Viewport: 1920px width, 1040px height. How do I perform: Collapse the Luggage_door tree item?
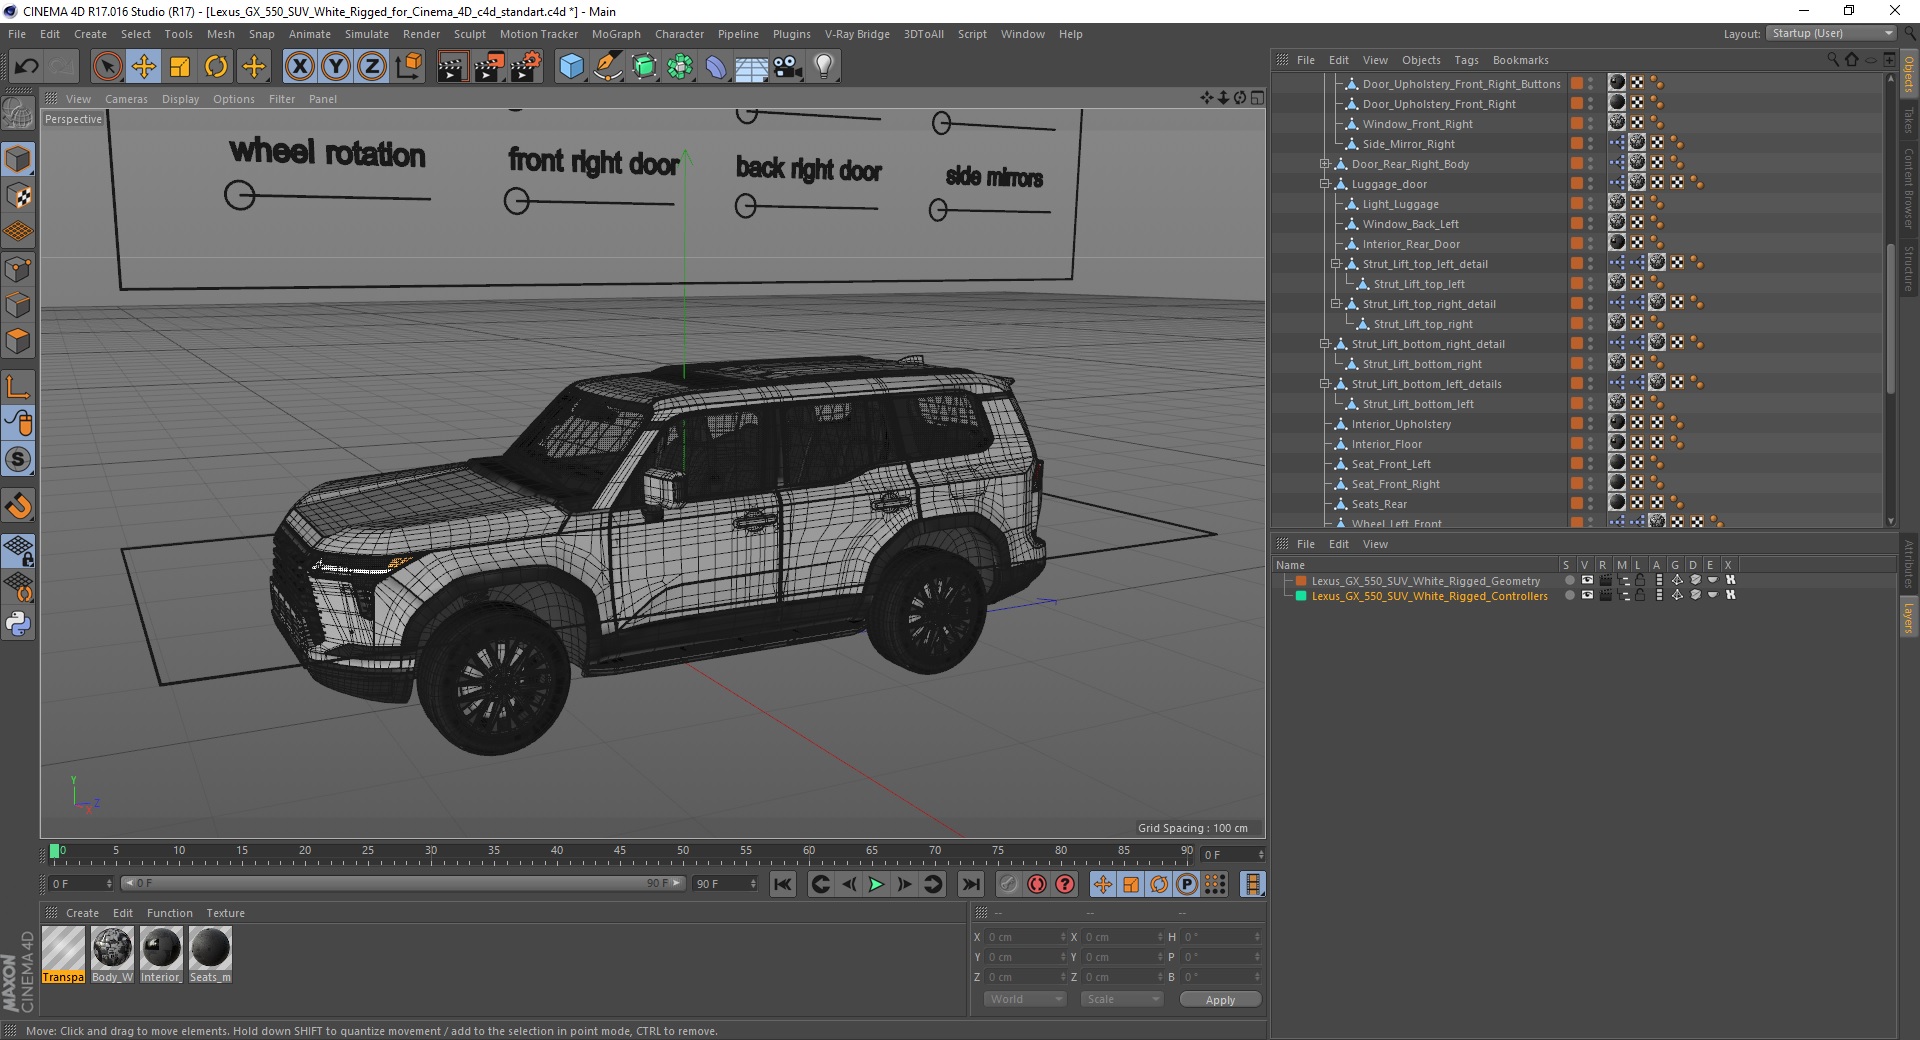(1324, 184)
